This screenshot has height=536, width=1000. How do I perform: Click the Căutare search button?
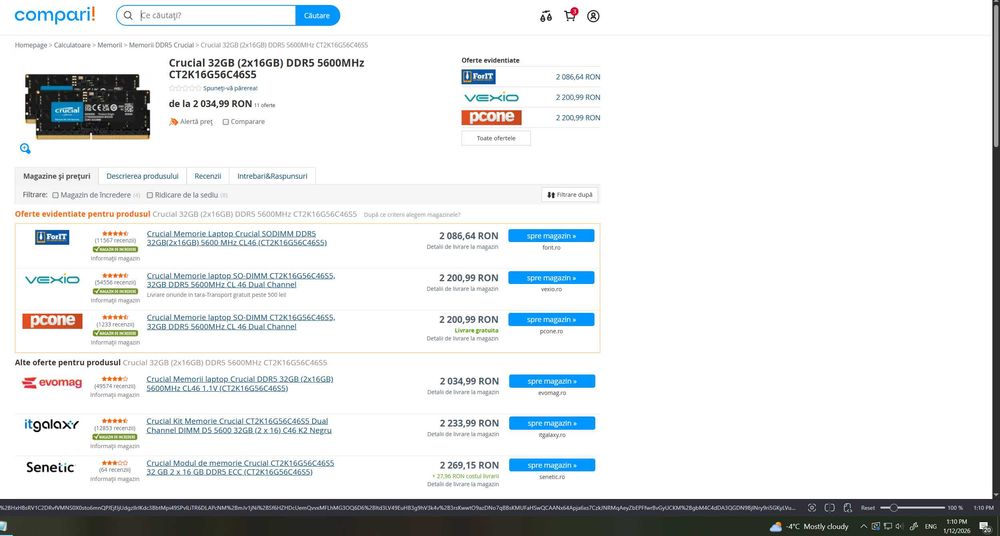click(317, 15)
